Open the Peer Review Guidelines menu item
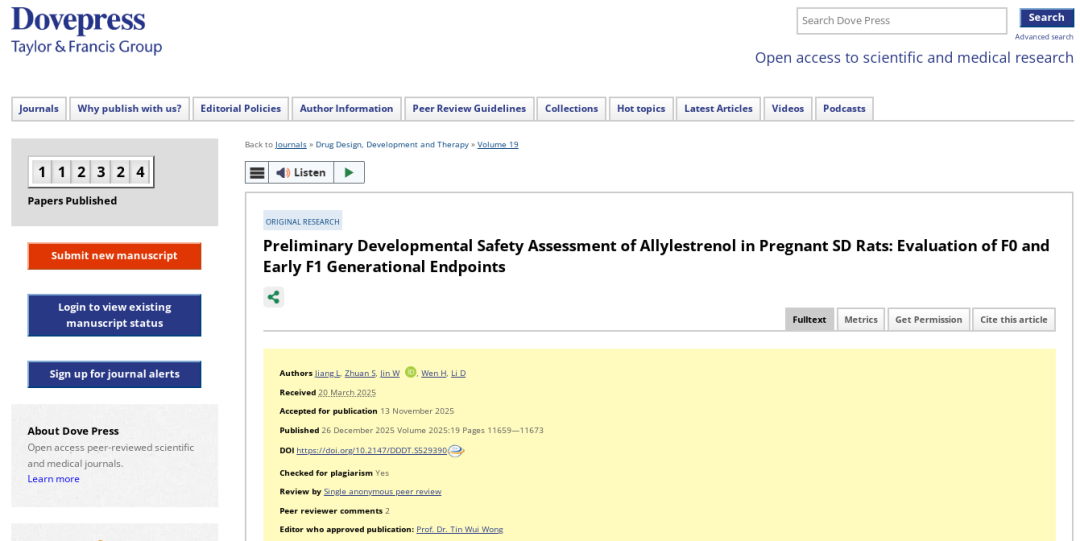This screenshot has height=541, width=1080. pyautogui.click(x=469, y=109)
